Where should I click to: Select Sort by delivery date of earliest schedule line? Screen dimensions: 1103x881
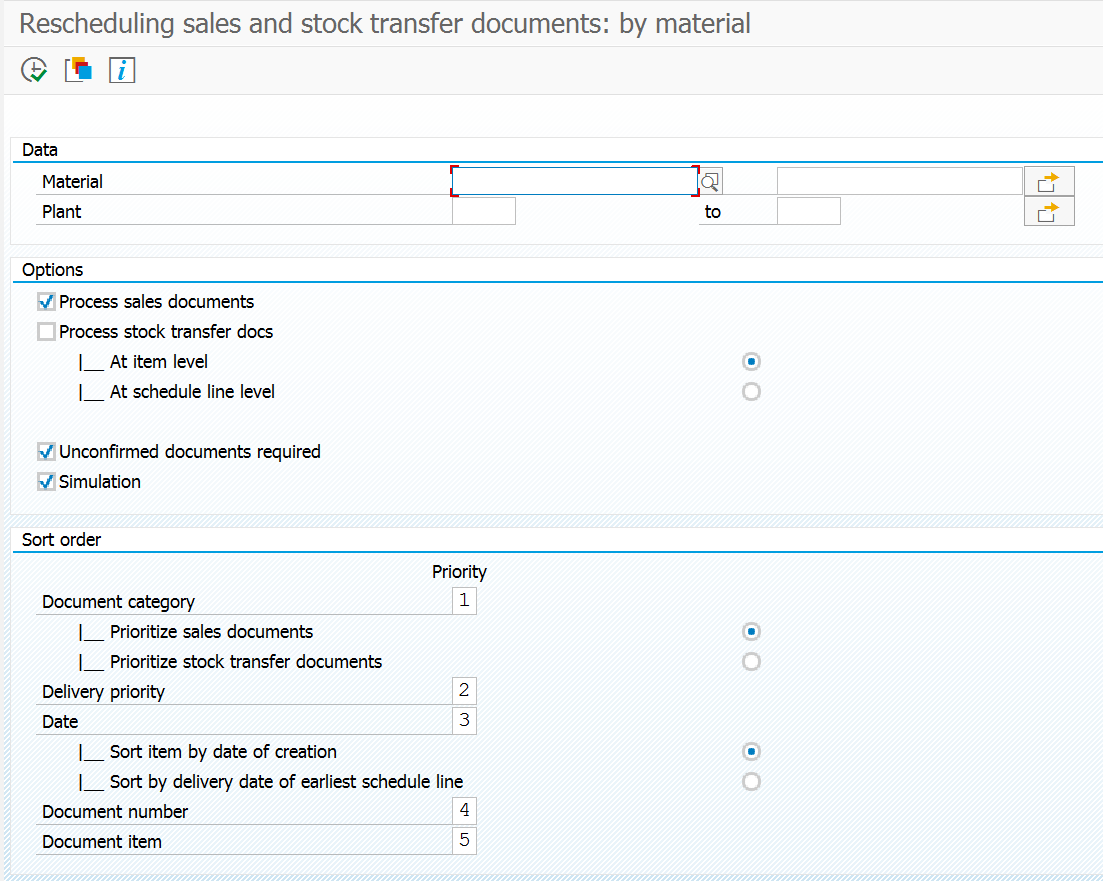click(x=751, y=782)
